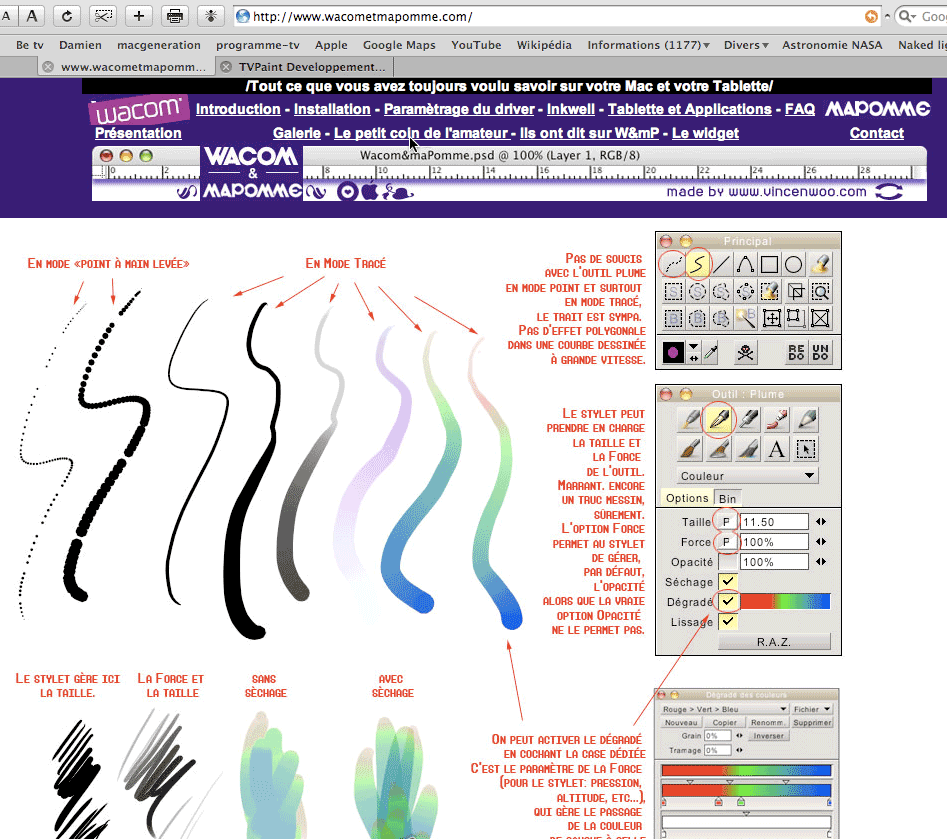Toggle the P pressure button for Taille
Screen dimensions: 947x839
[x=727, y=522]
